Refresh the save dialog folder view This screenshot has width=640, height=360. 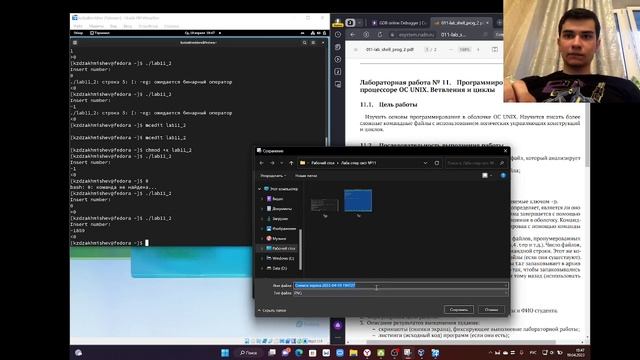click(x=437, y=163)
